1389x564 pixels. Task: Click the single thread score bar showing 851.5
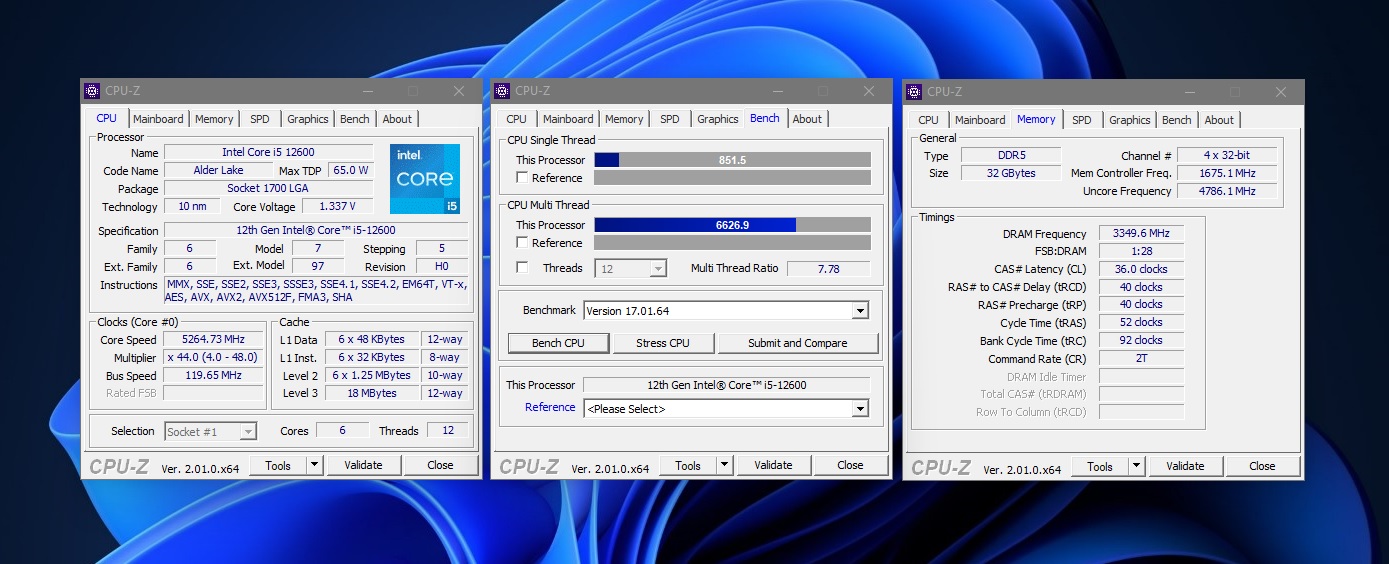(732, 160)
